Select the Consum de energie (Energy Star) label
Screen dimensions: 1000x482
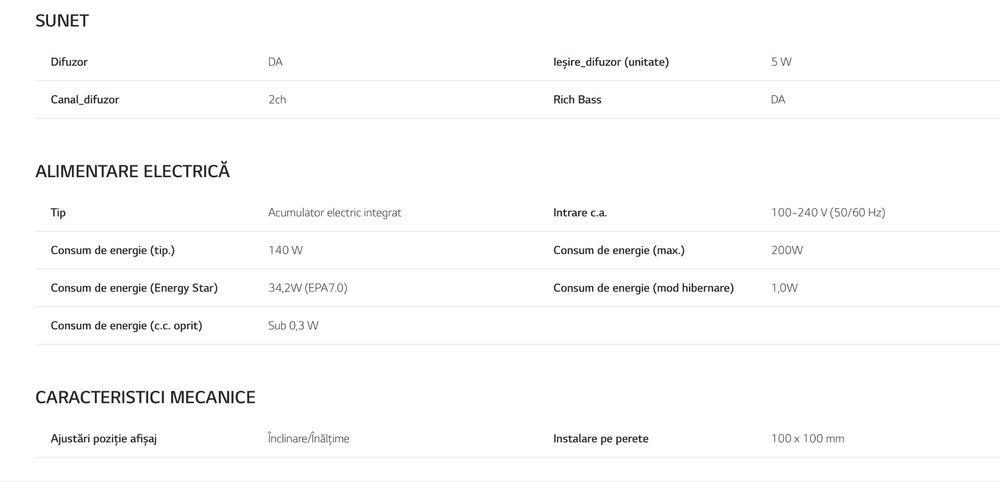[x=134, y=288]
